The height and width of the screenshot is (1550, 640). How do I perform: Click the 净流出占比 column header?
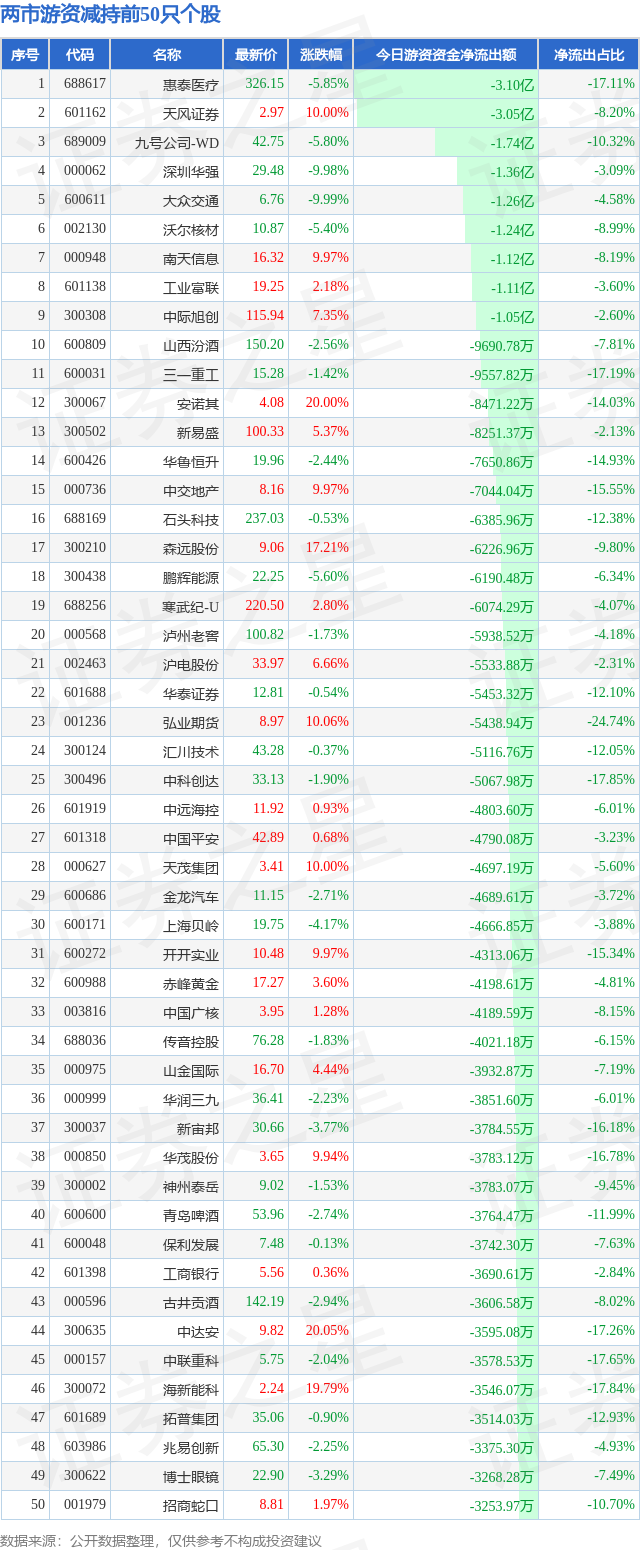(x=589, y=55)
